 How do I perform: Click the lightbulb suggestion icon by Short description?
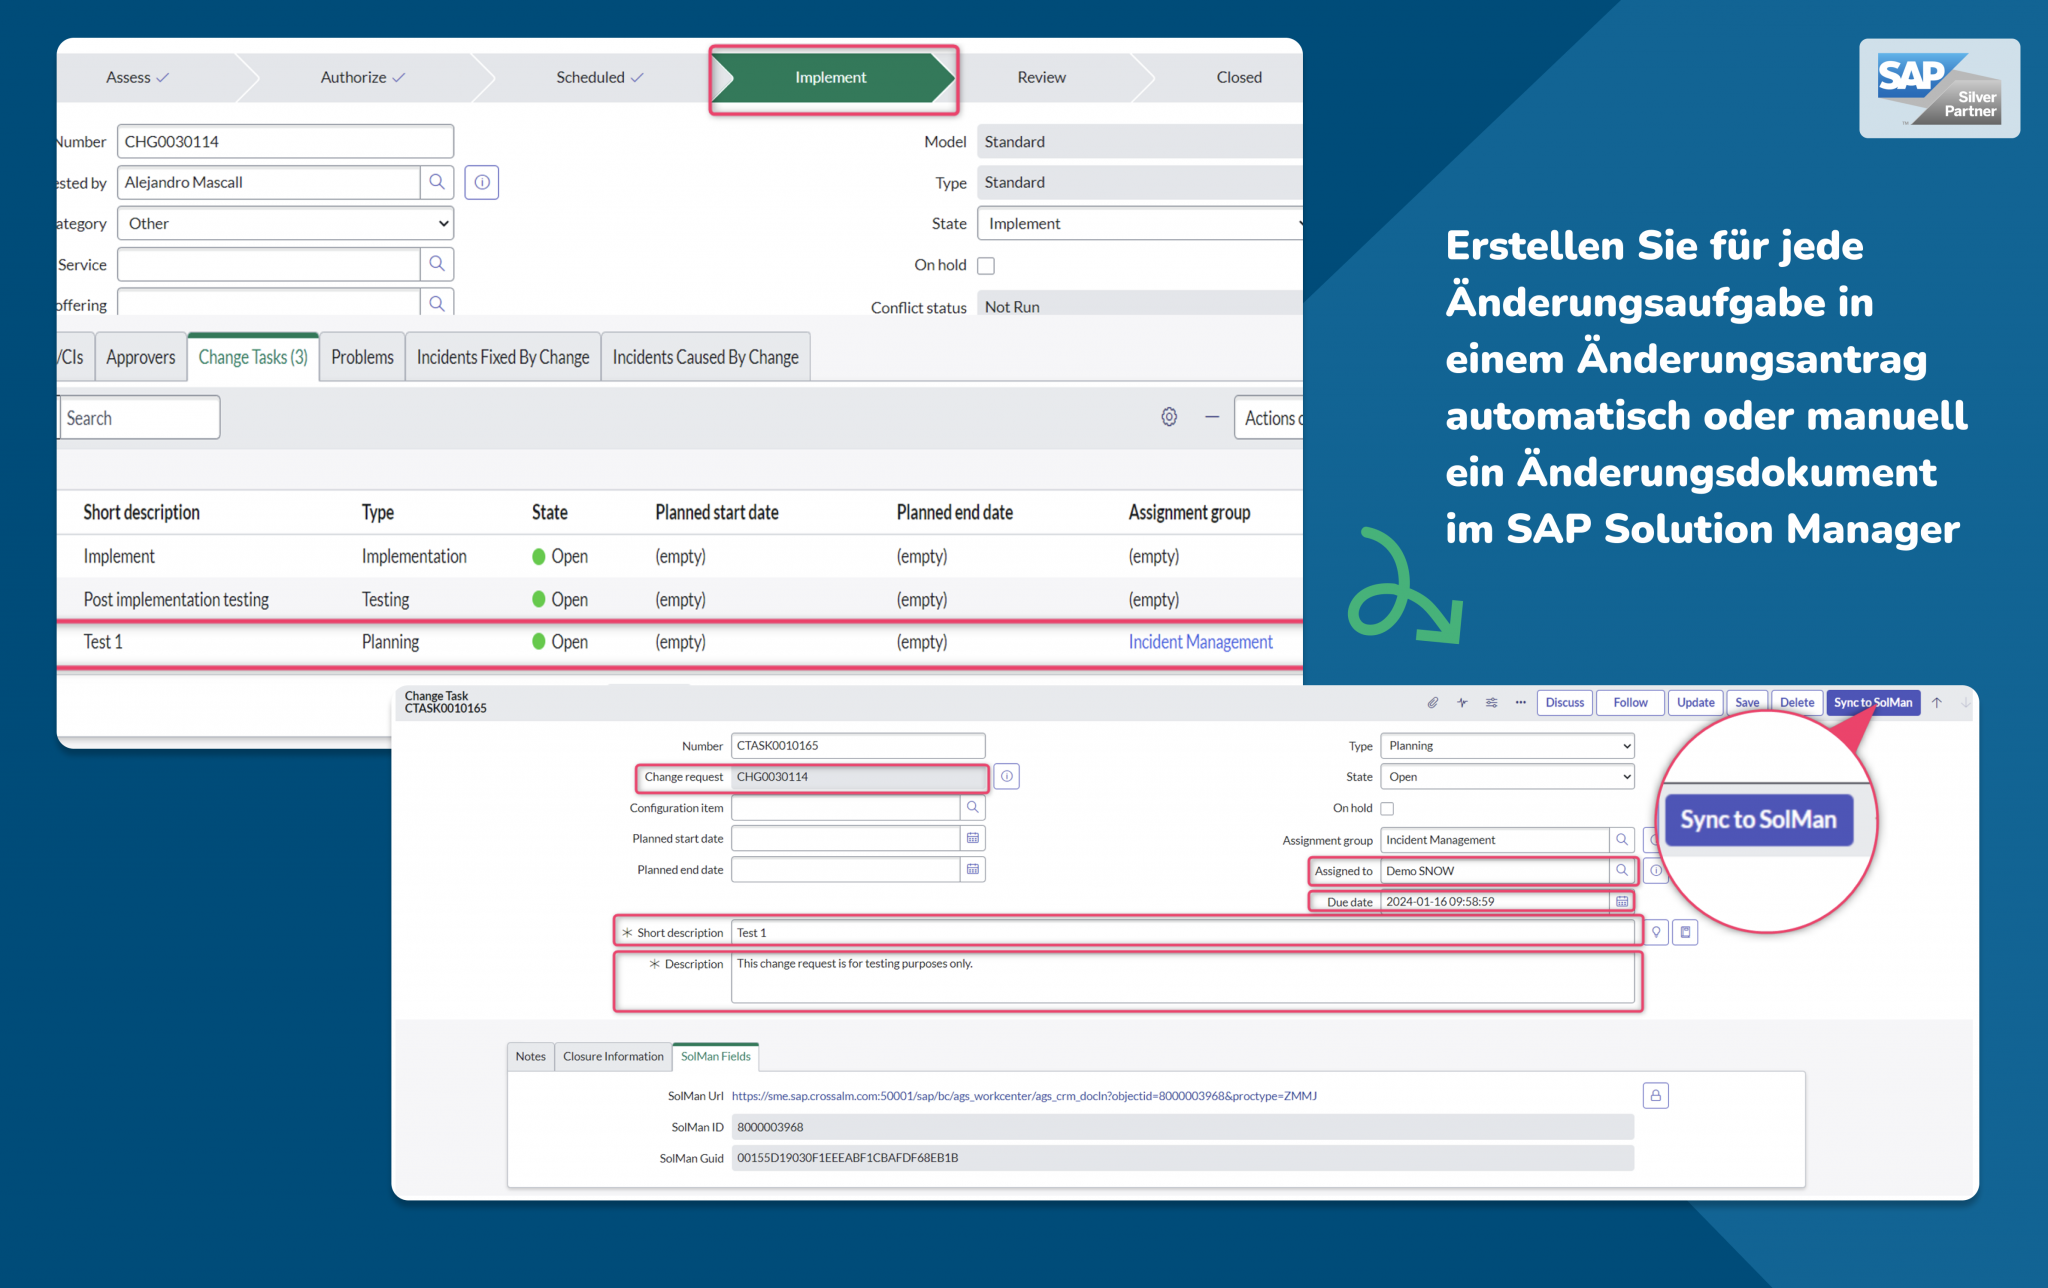(x=1656, y=932)
